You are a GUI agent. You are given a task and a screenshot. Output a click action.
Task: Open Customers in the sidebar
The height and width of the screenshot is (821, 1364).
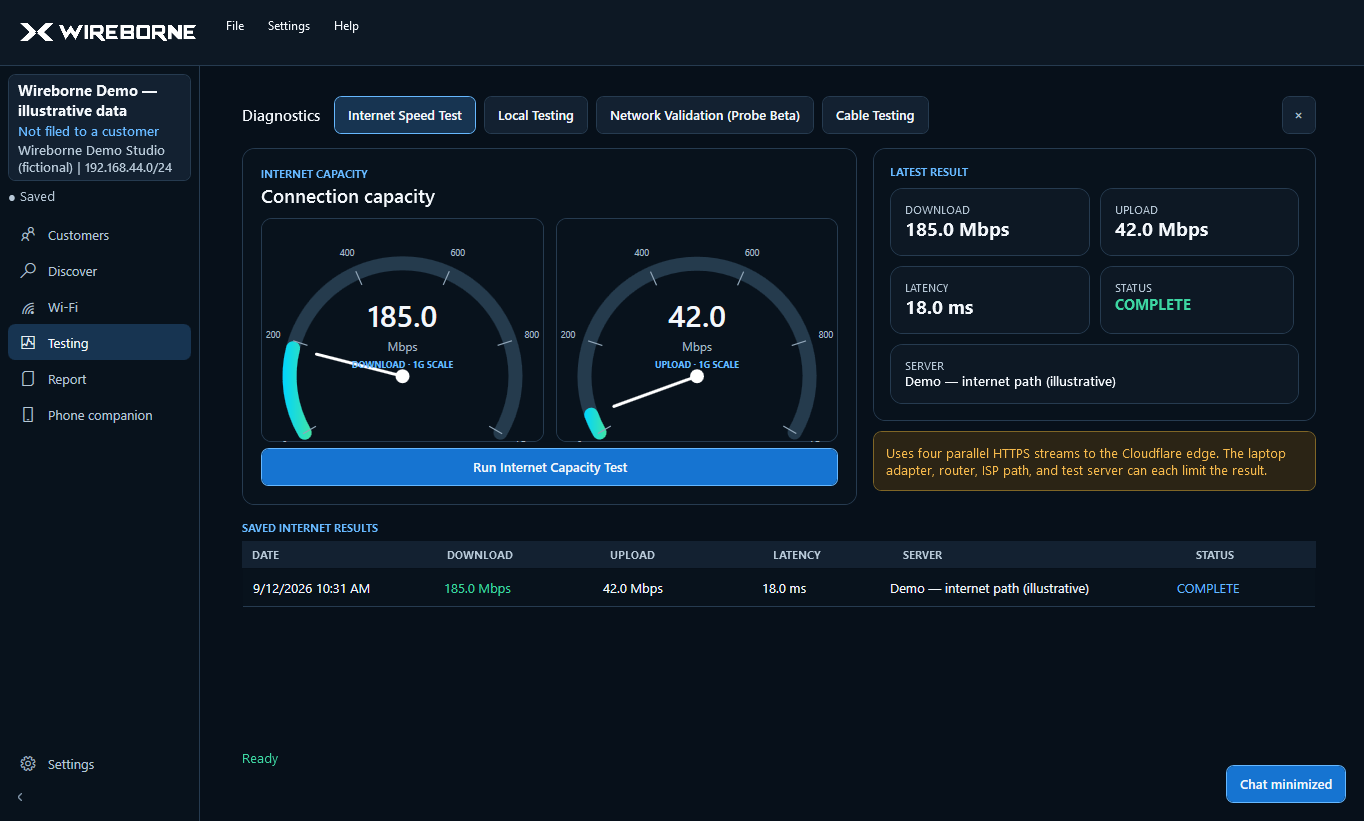[x=99, y=235]
